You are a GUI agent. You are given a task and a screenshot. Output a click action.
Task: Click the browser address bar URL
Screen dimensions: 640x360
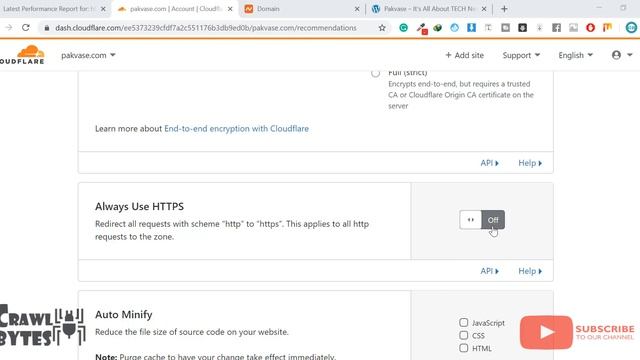pyautogui.click(x=206, y=28)
